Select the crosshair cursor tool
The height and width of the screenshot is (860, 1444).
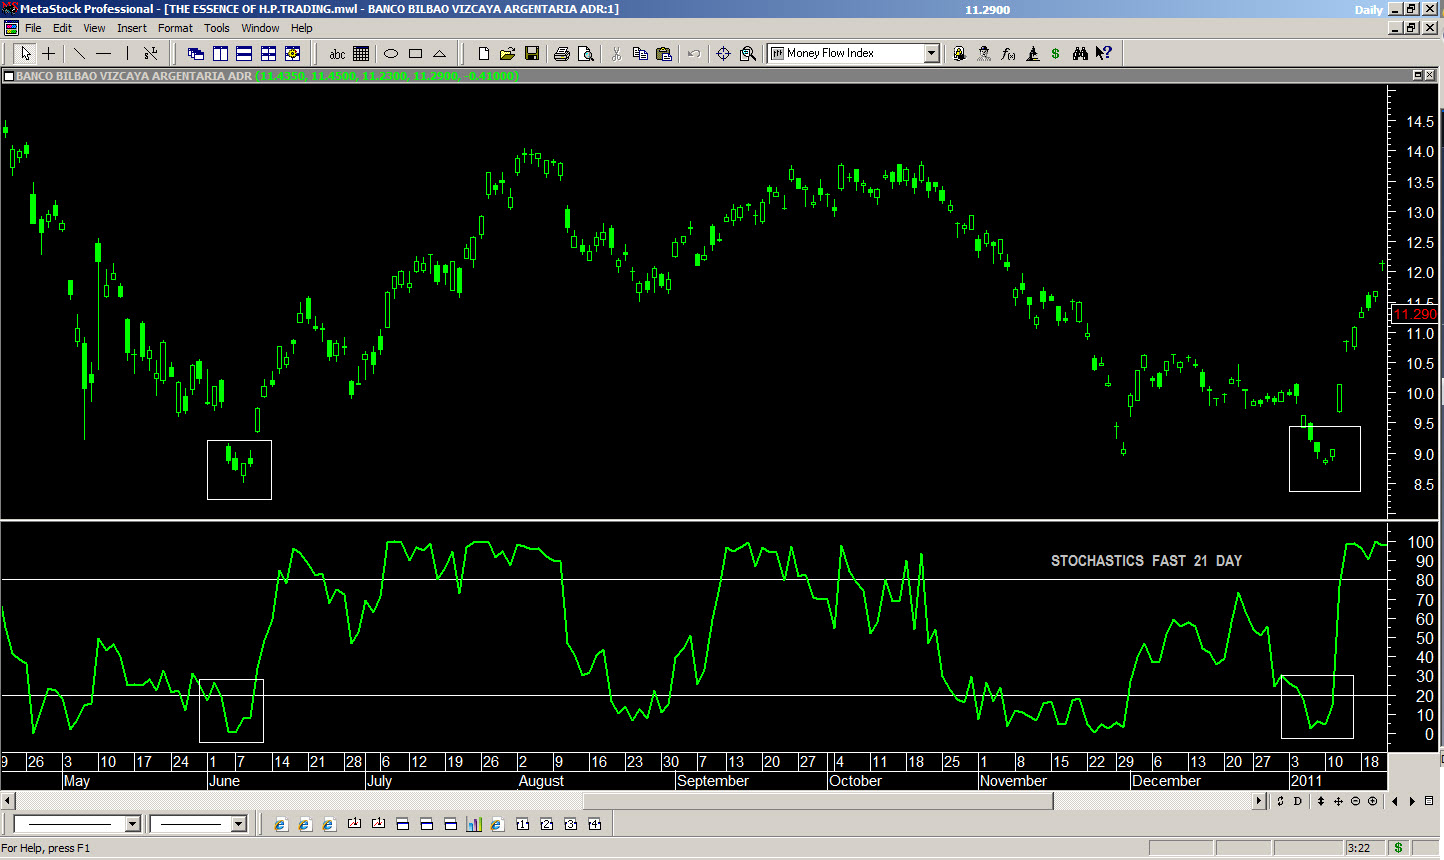(48, 54)
